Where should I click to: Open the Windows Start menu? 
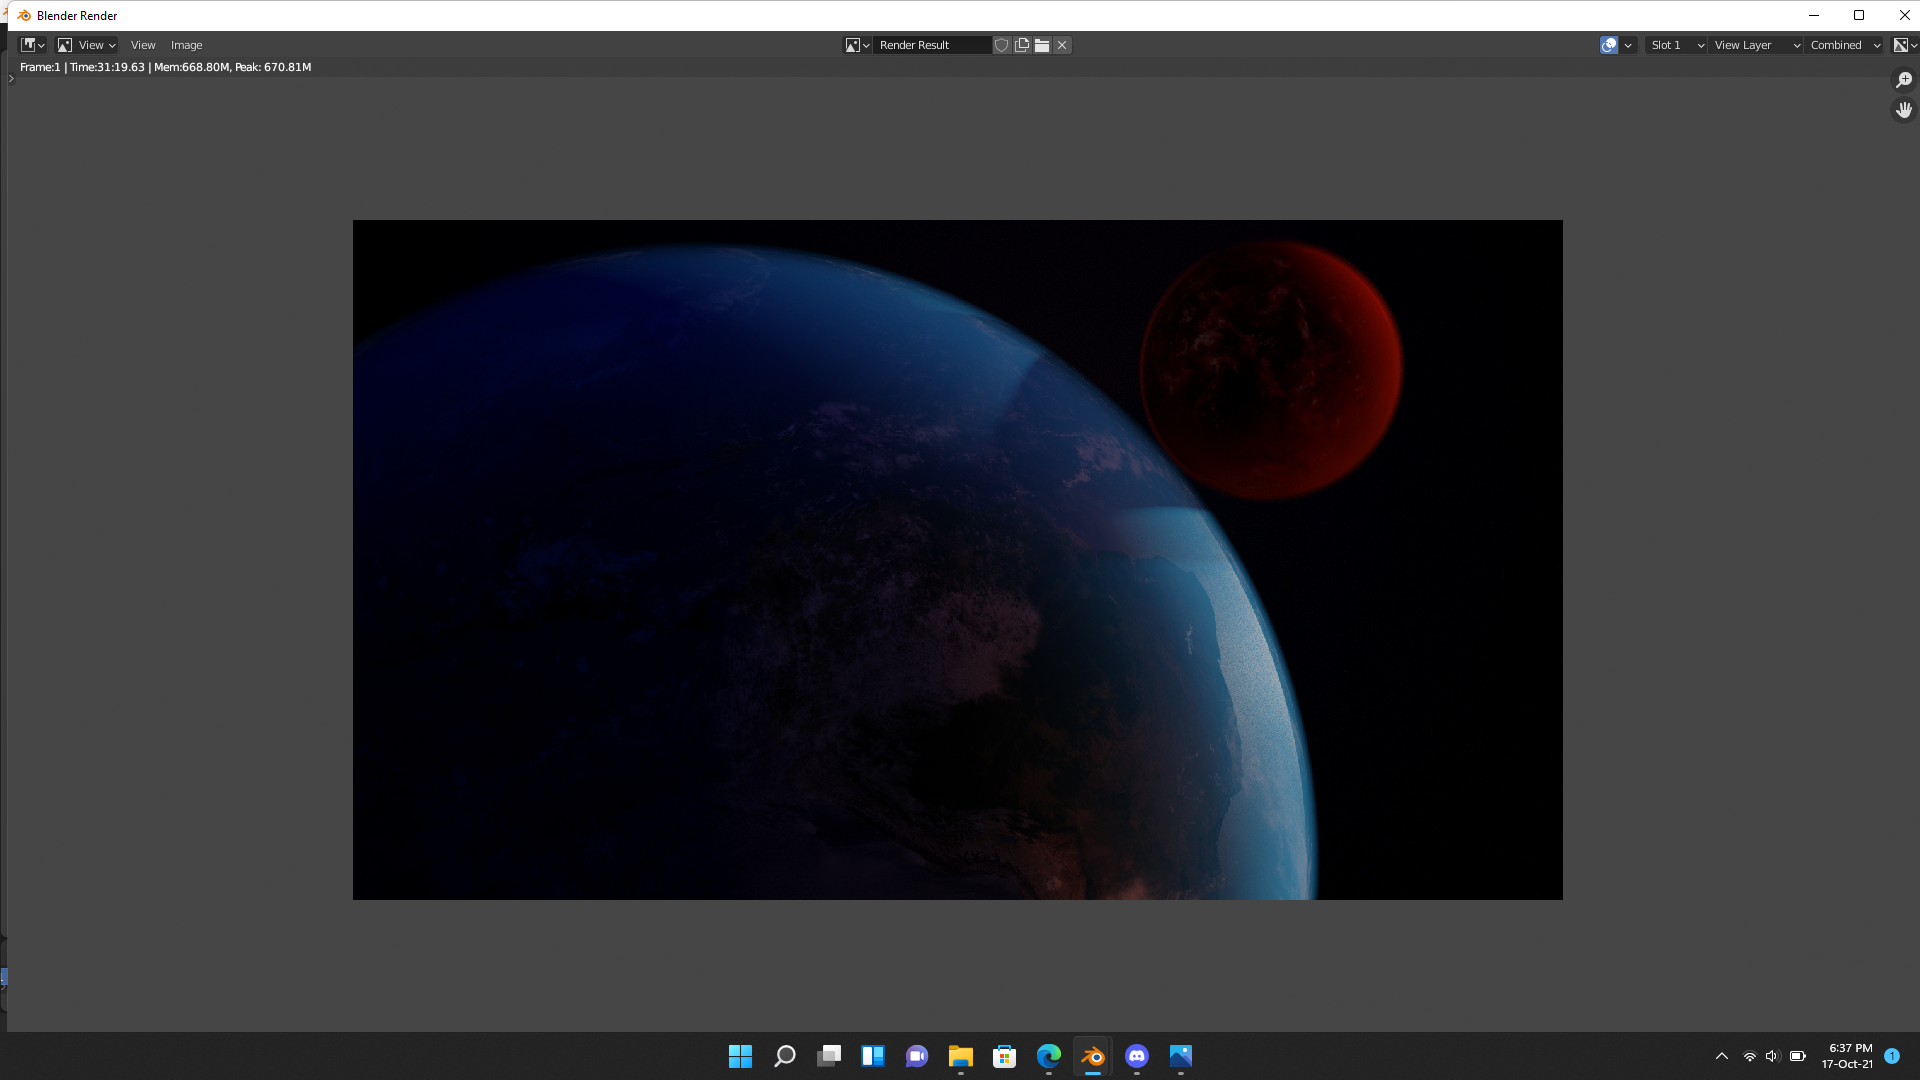point(740,1056)
